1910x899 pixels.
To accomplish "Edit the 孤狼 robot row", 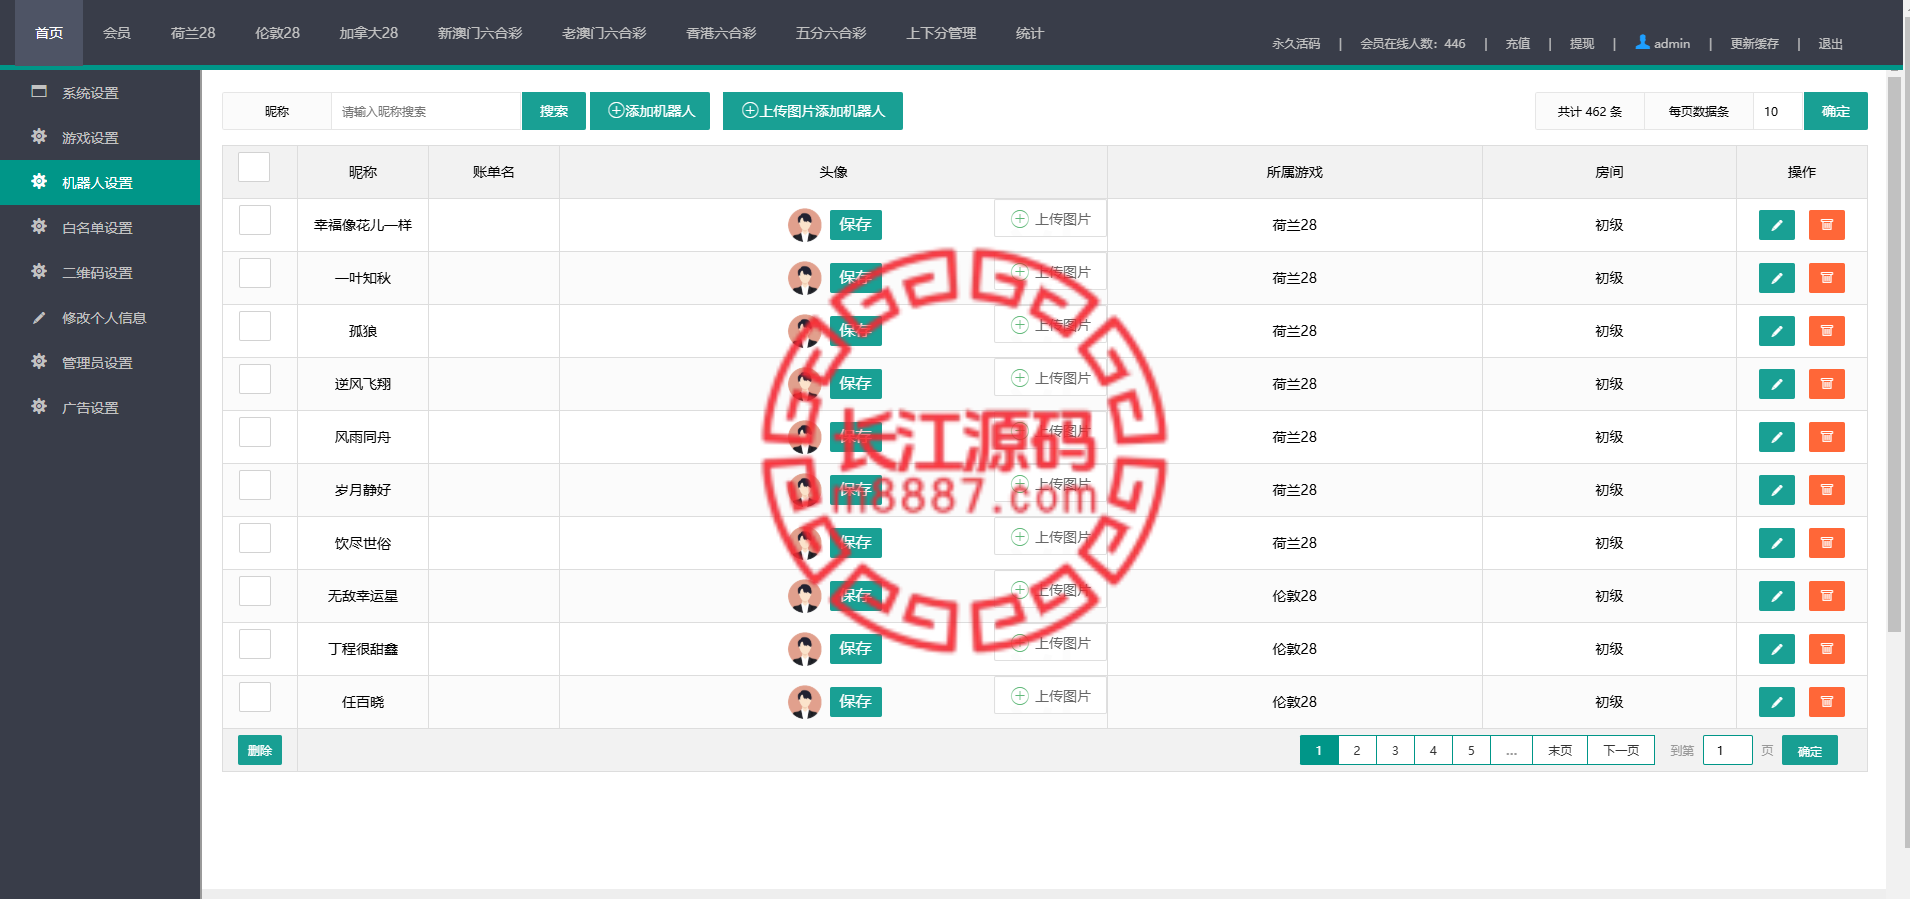I will (x=1776, y=331).
